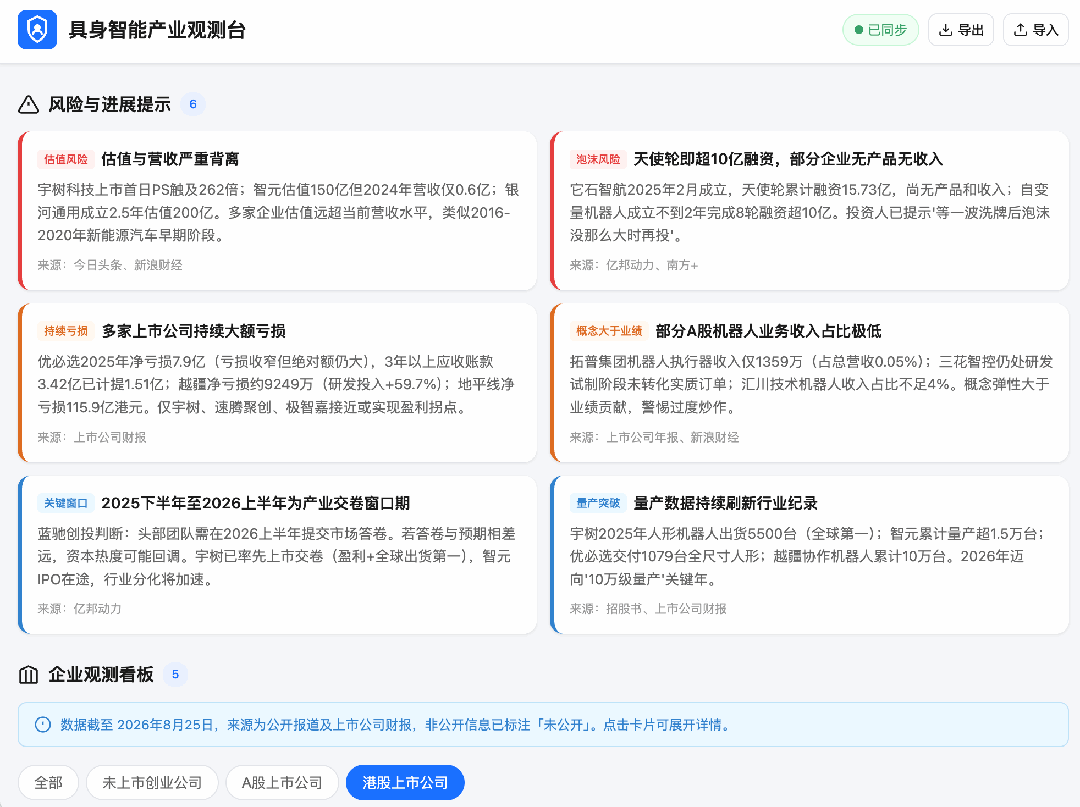Export data with the 导出 button
Screen dimensions: 1080x807
pyautogui.click(x=961, y=30)
